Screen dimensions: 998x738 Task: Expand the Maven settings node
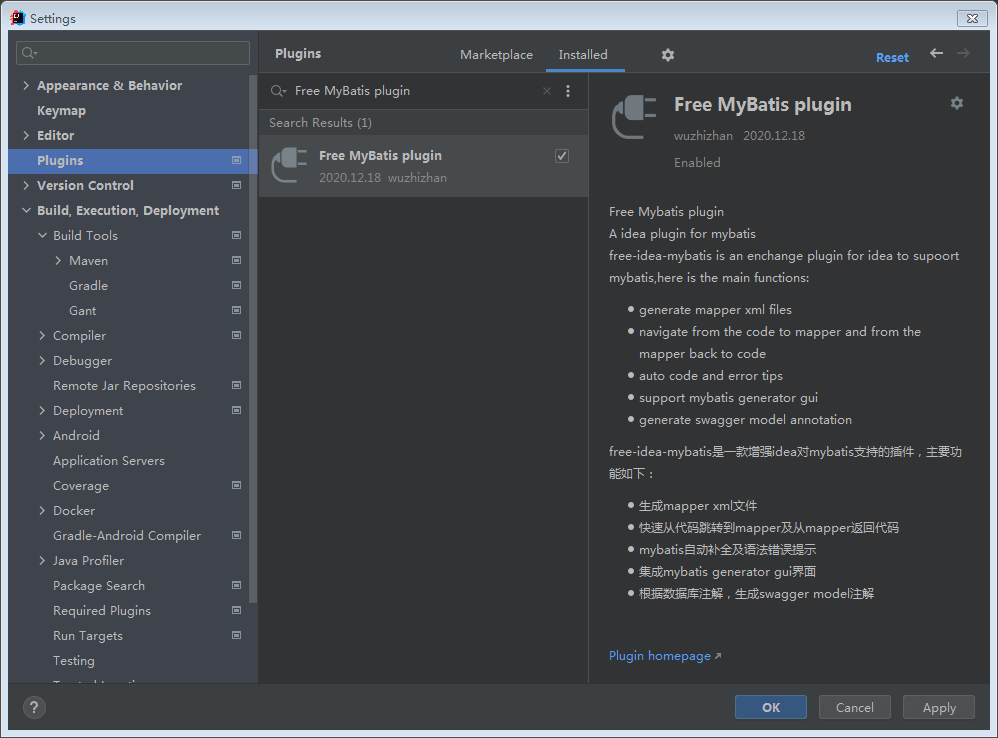(x=58, y=261)
